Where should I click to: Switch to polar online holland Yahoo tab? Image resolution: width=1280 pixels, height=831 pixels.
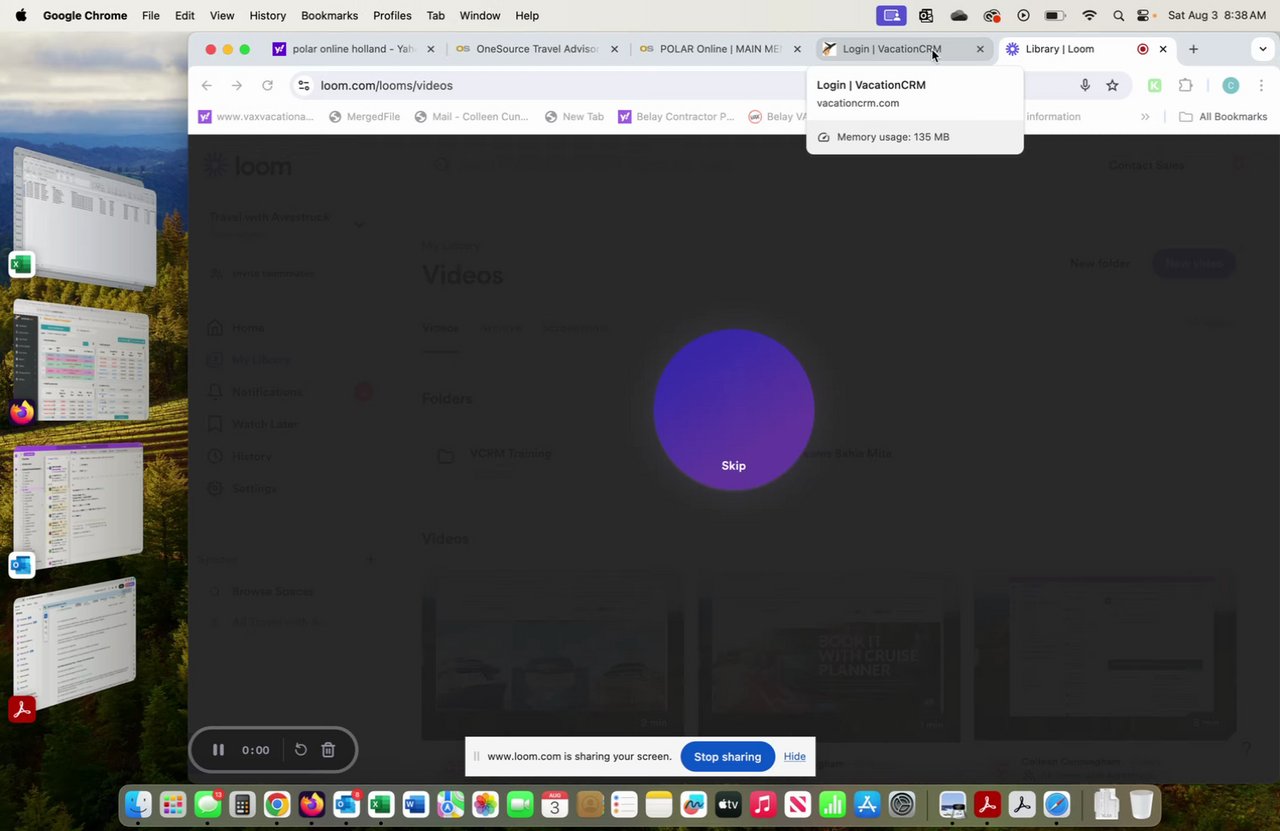[353, 49]
